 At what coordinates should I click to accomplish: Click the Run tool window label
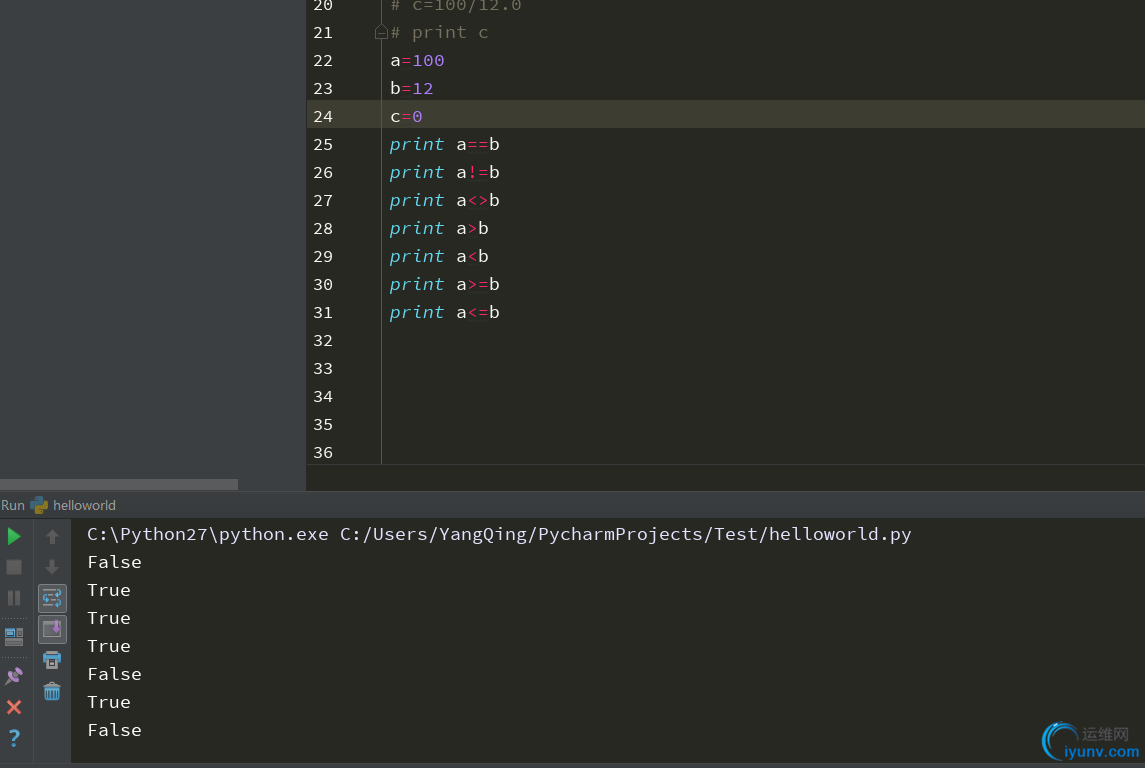click(12, 505)
